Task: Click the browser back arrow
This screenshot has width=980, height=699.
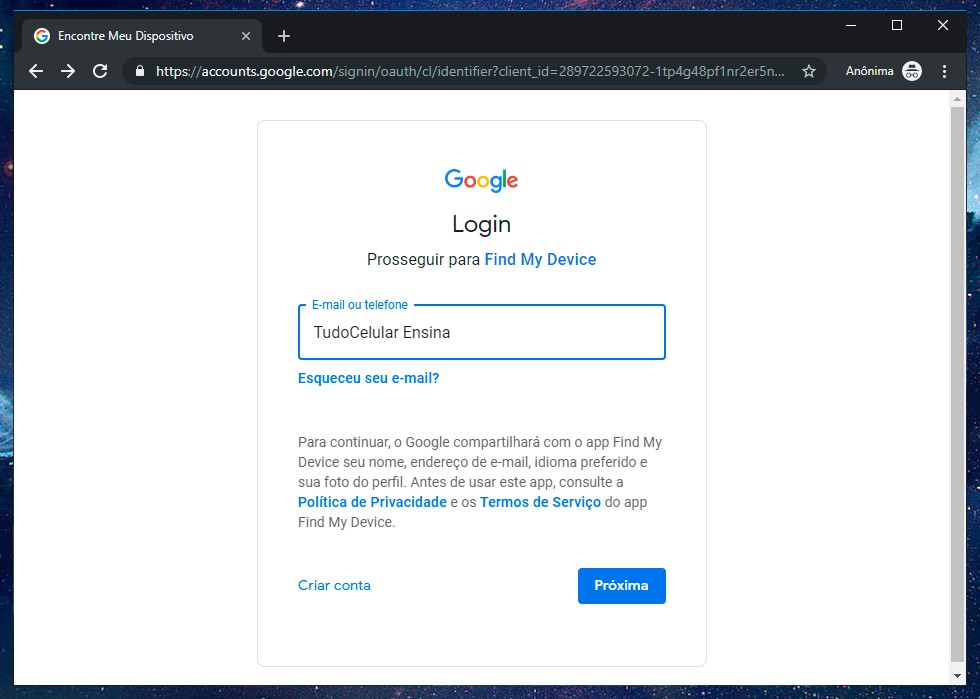Action: 36,71
